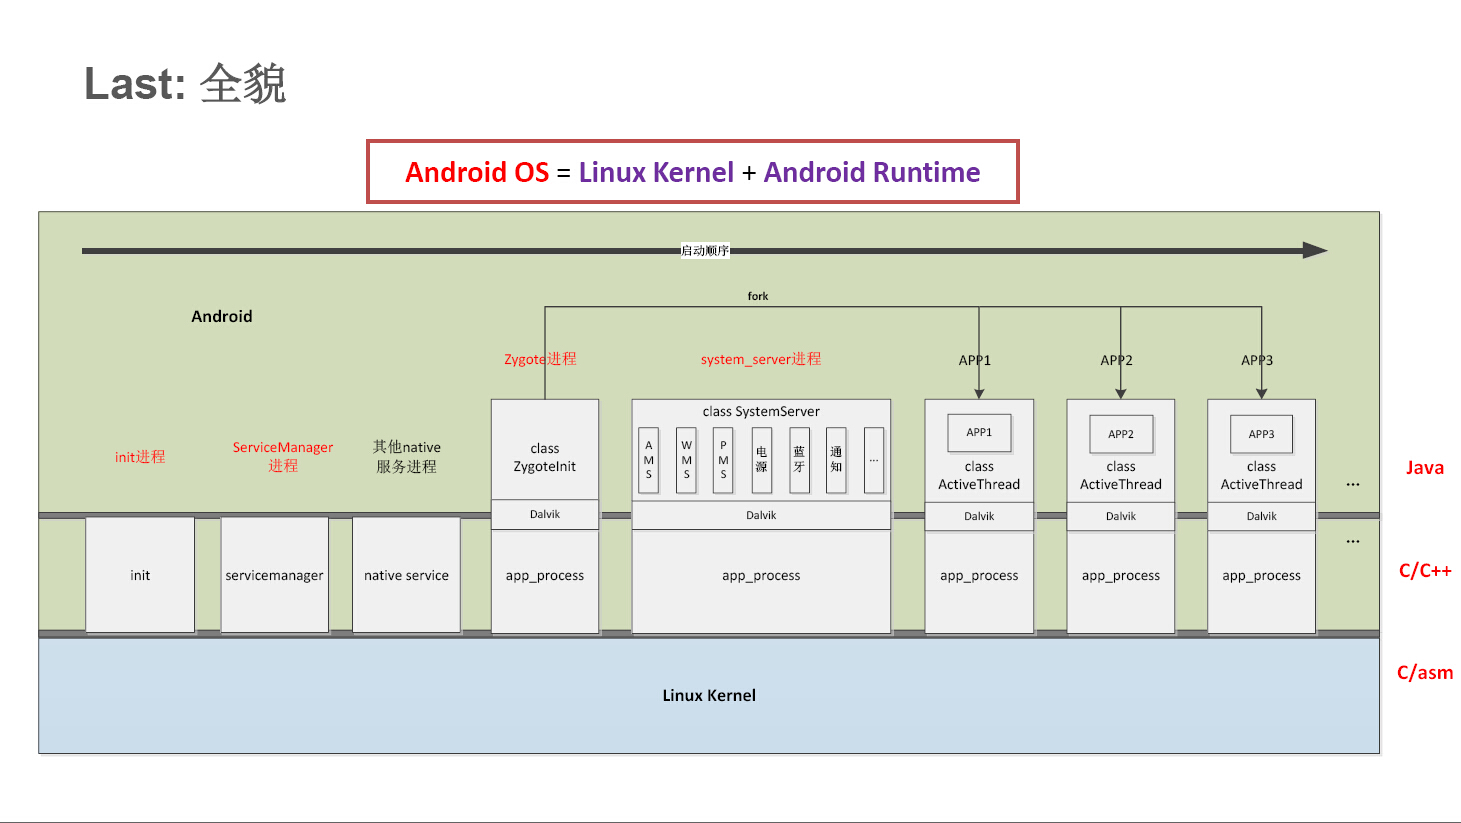The height and width of the screenshot is (823, 1461).
Task: Select the "class SystemServer" heading
Action: (x=761, y=411)
